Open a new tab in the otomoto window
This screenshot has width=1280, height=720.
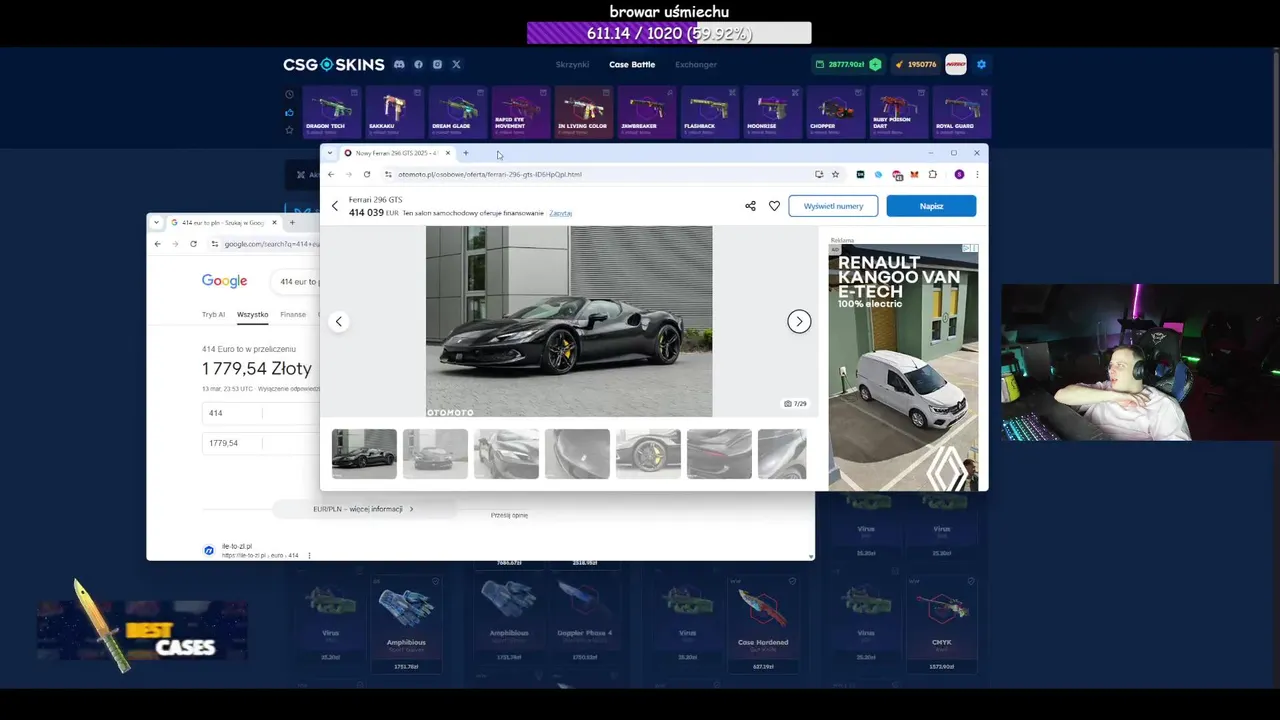click(465, 153)
